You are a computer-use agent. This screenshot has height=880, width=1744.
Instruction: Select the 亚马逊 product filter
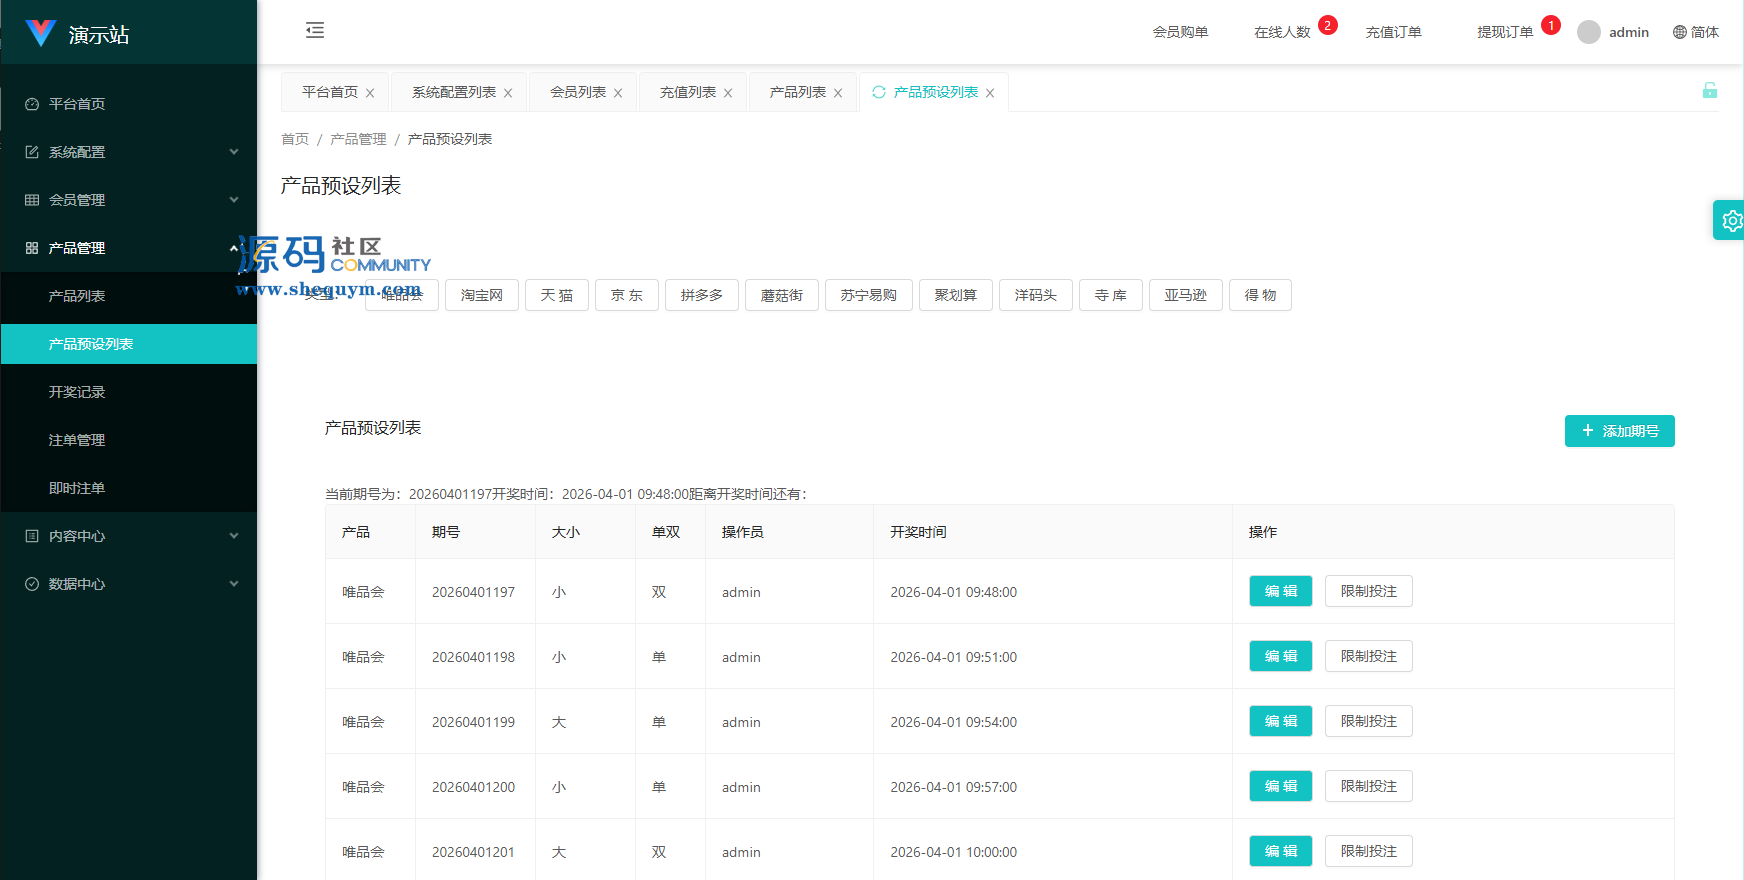(1185, 295)
